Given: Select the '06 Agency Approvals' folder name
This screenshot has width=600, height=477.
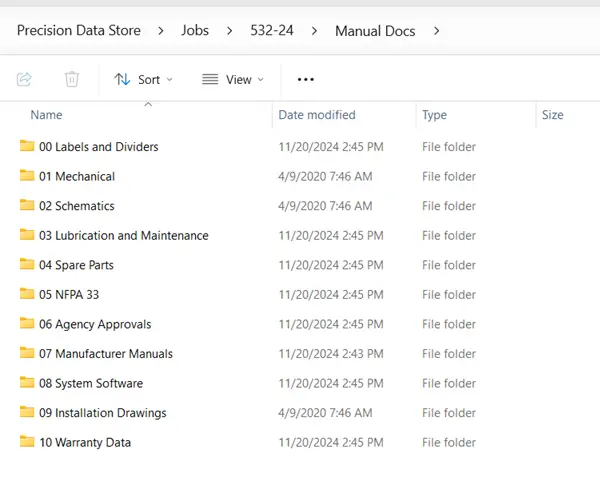Looking at the screenshot, I should pos(95,324).
